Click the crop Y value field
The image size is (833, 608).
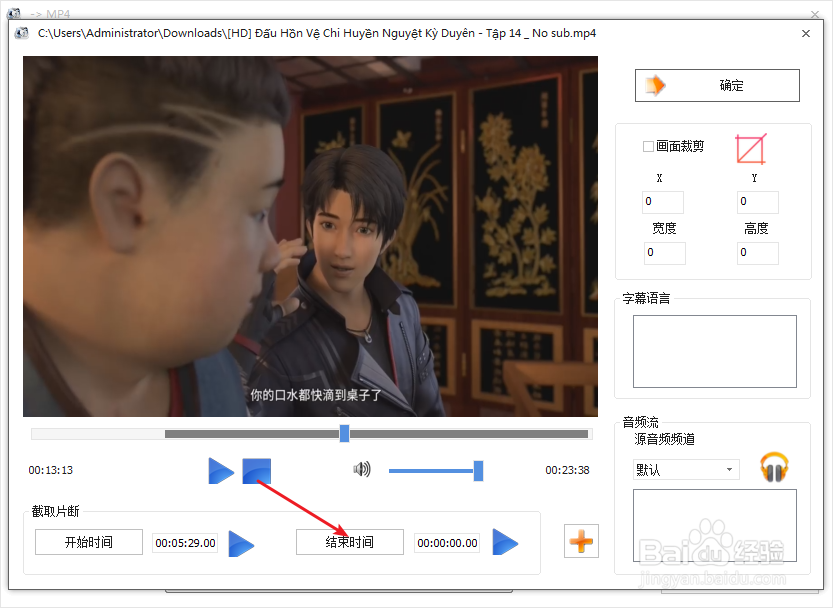coord(758,202)
